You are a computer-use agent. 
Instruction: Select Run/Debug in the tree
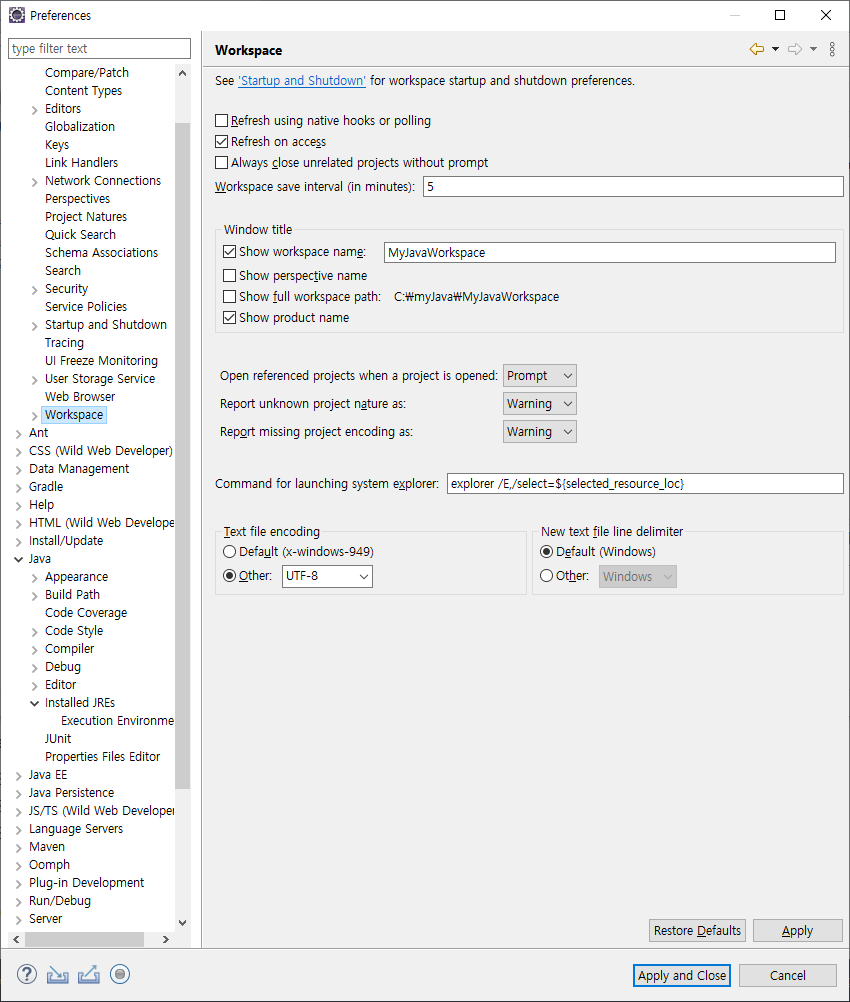click(x=60, y=901)
